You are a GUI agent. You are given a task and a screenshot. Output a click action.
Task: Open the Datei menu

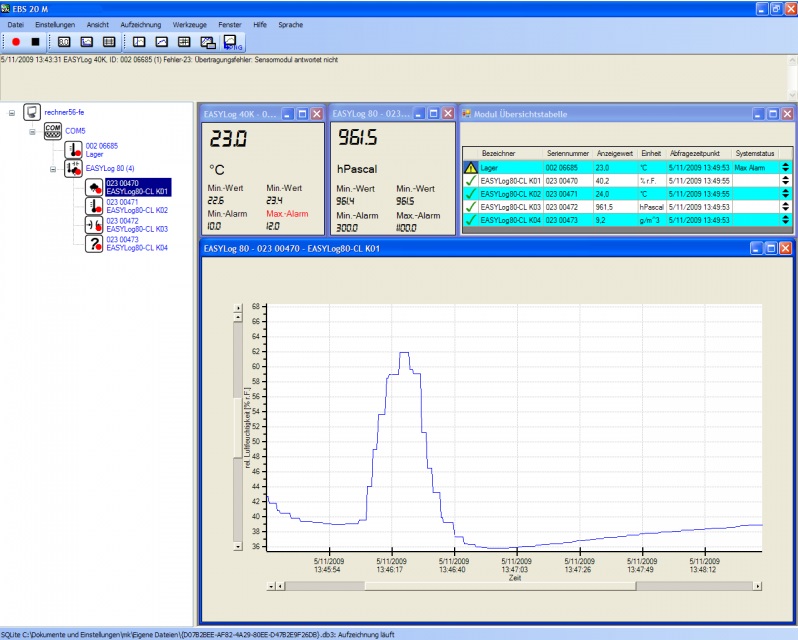coord(16,24)
